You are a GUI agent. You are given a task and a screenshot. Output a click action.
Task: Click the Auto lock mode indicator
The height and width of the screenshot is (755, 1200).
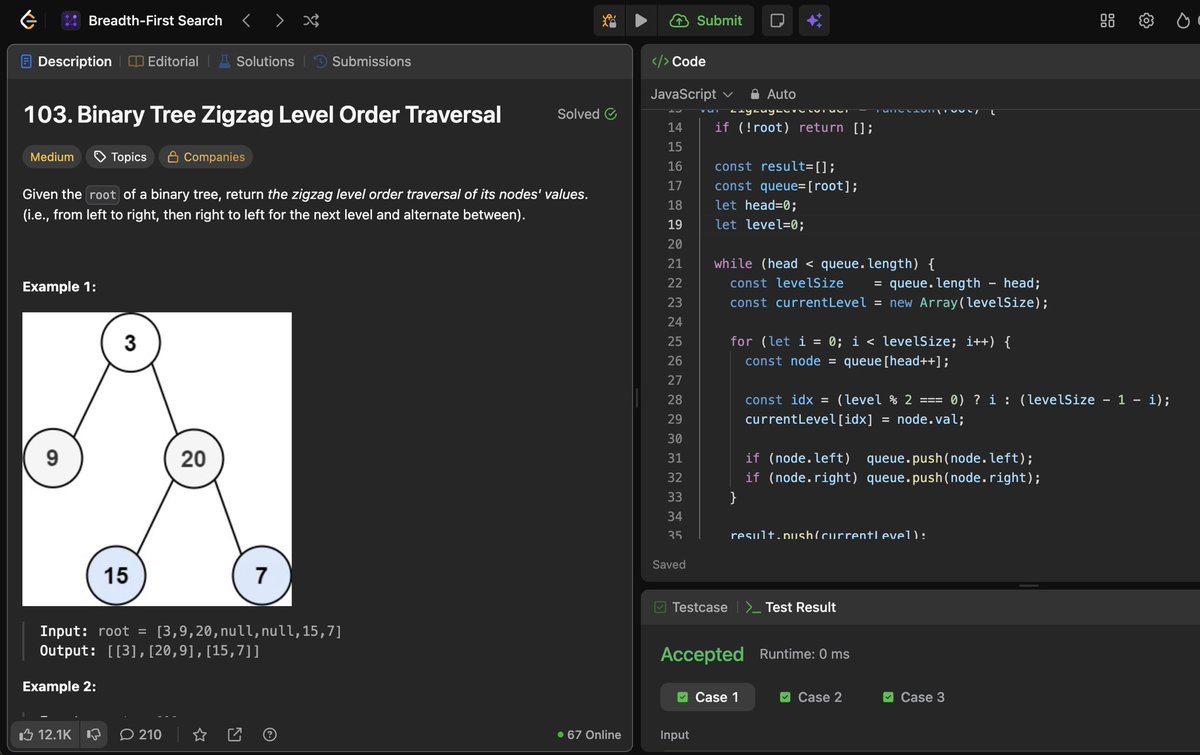click(773, 94)
